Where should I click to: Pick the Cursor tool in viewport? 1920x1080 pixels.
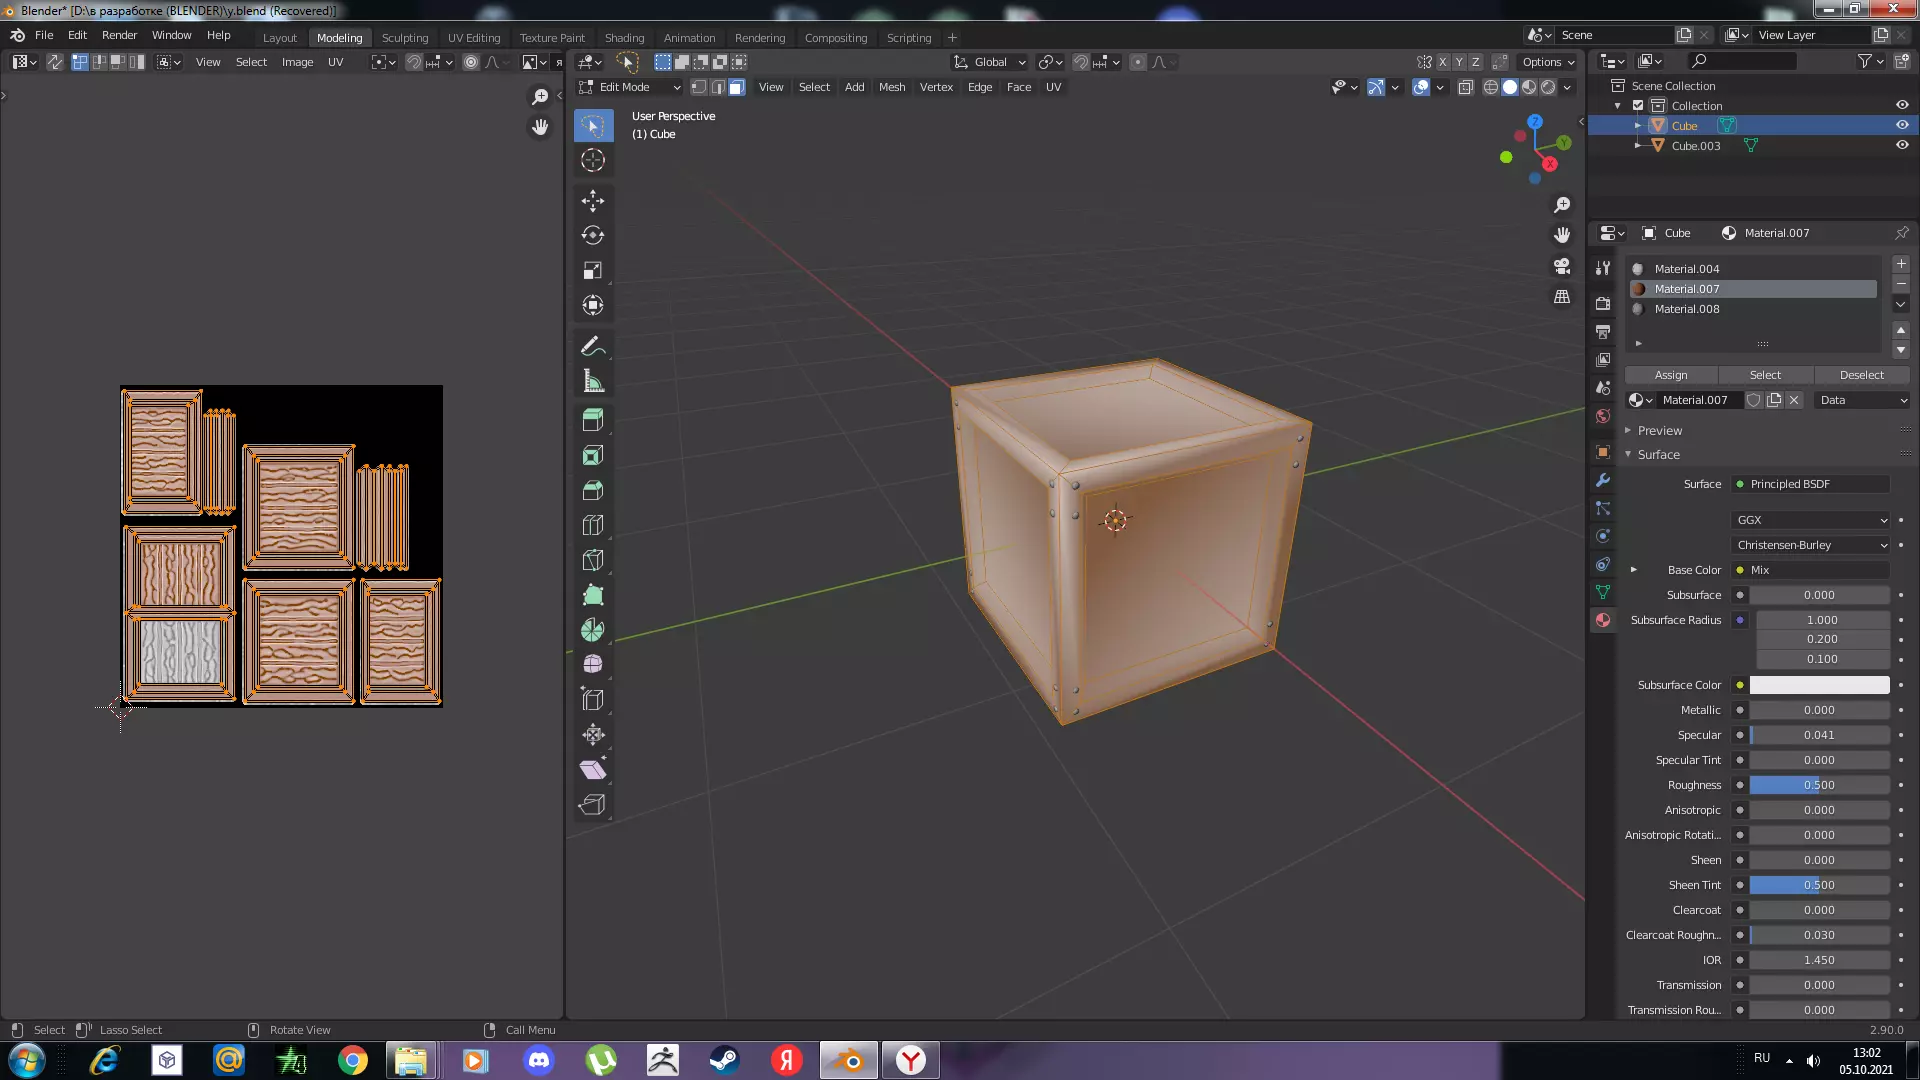[x=593, y=160]
